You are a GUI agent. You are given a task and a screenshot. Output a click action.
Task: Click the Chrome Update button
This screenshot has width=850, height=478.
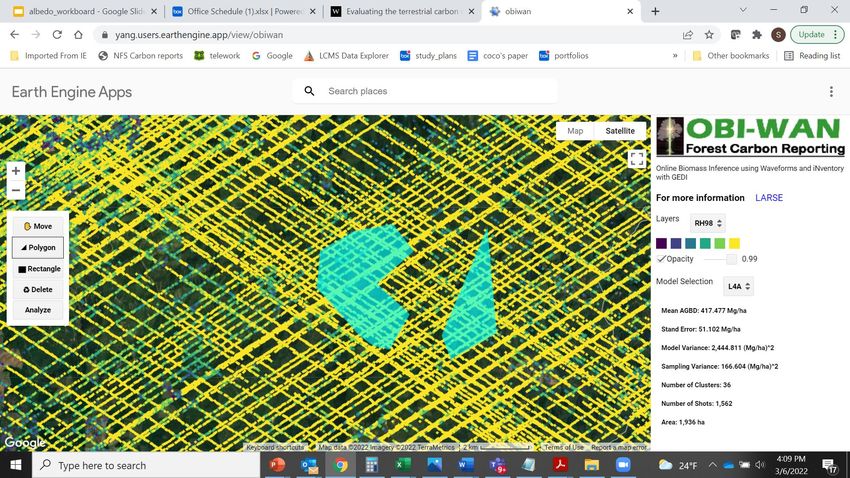coord(817,35)
